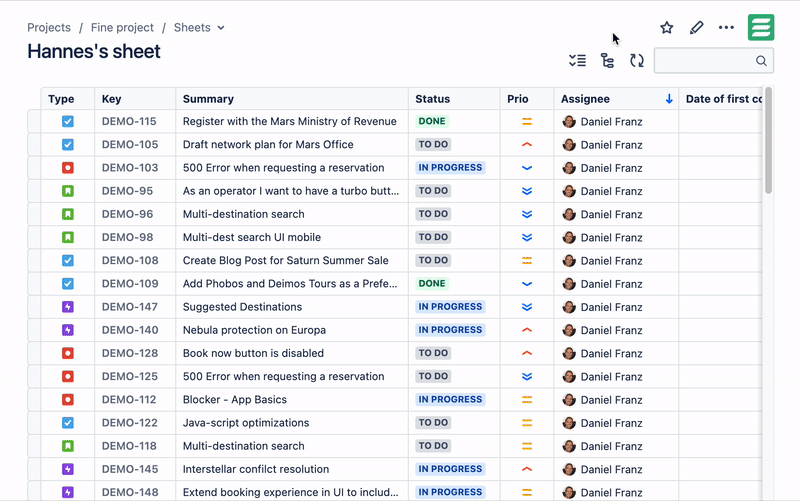The image size is (800, 501).
Task: Click the pencil edit icon
Action: 696,28
